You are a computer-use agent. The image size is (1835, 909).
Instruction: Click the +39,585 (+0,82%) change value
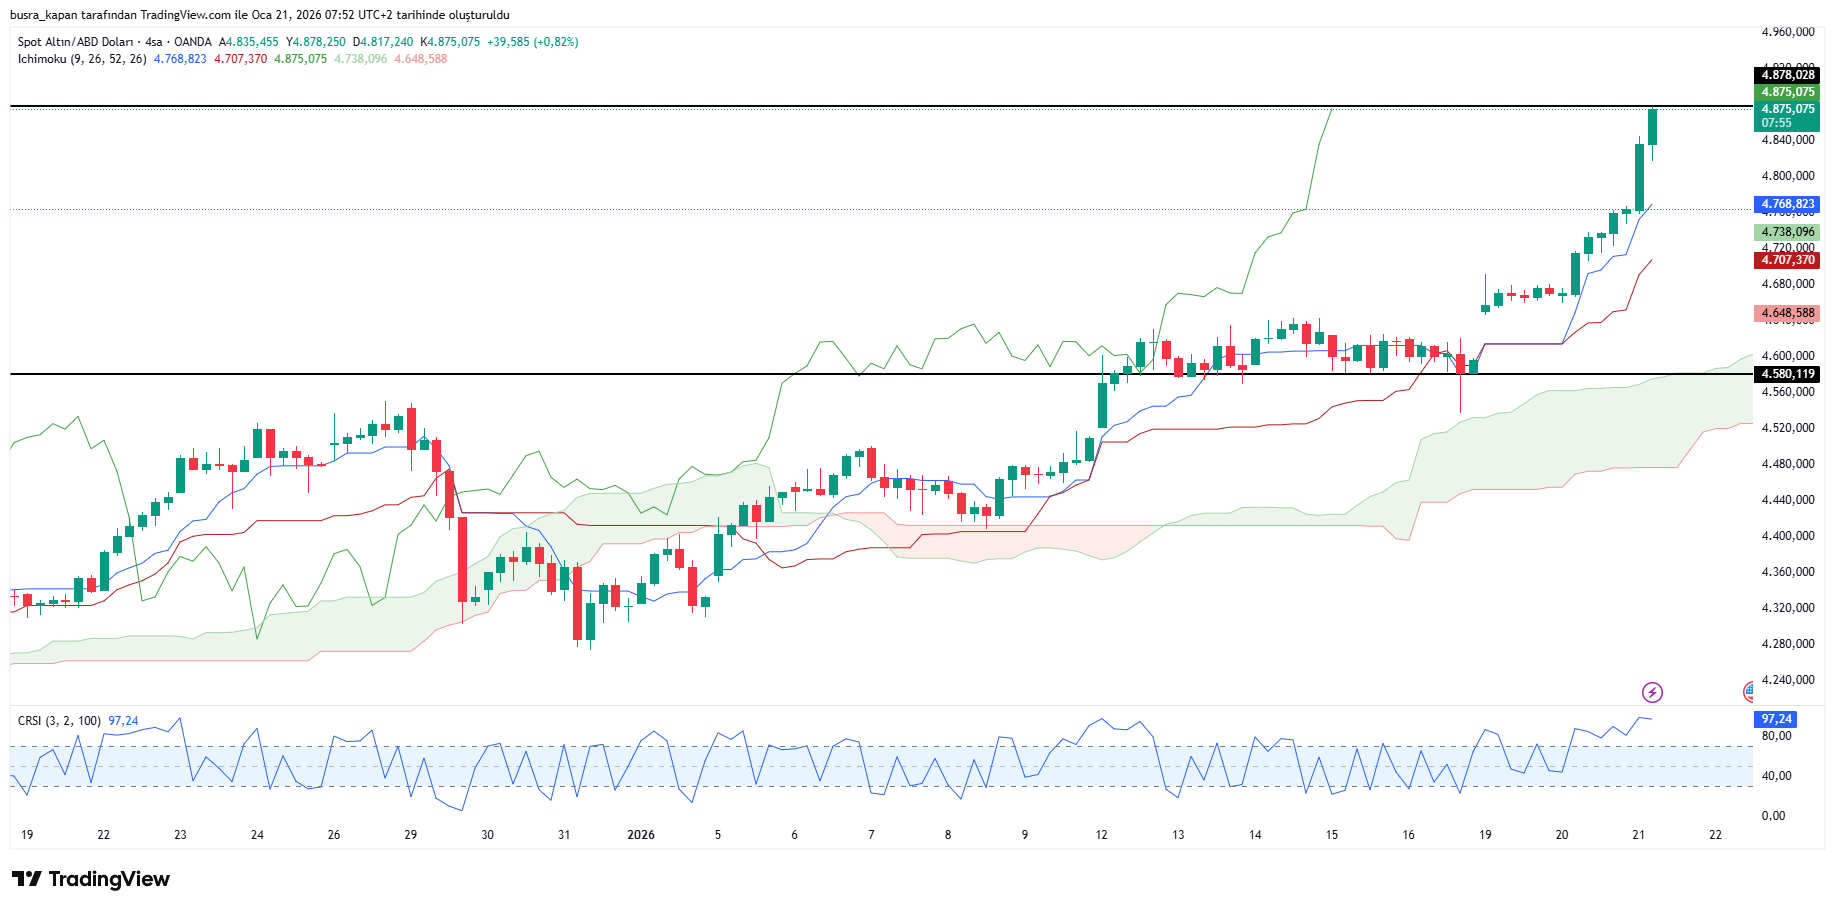coord(532,42)
